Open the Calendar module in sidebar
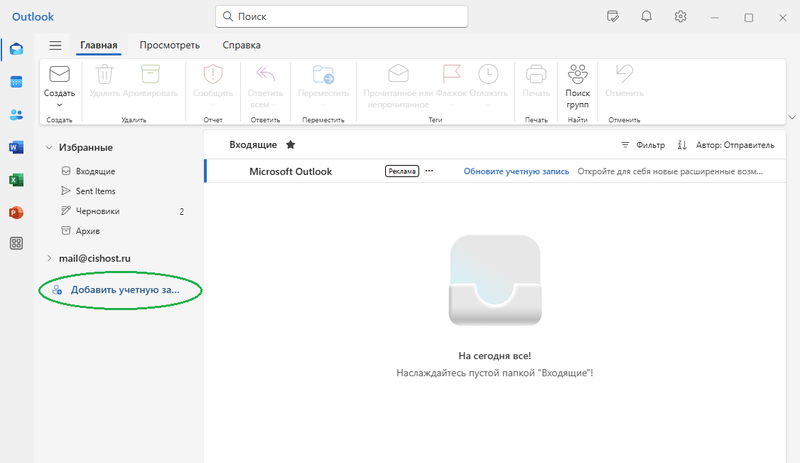 pyautogui.click(x=16, y=82)
